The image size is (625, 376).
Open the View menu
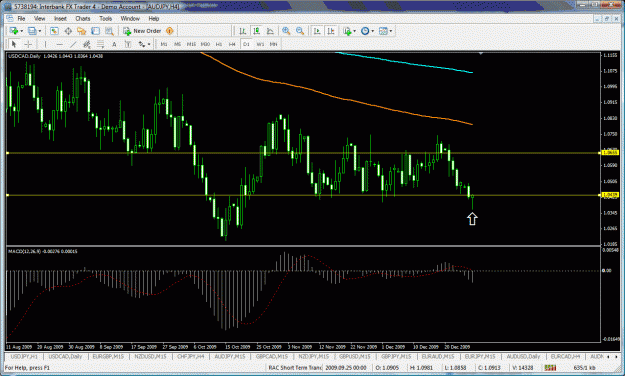[x=39, y=18]
